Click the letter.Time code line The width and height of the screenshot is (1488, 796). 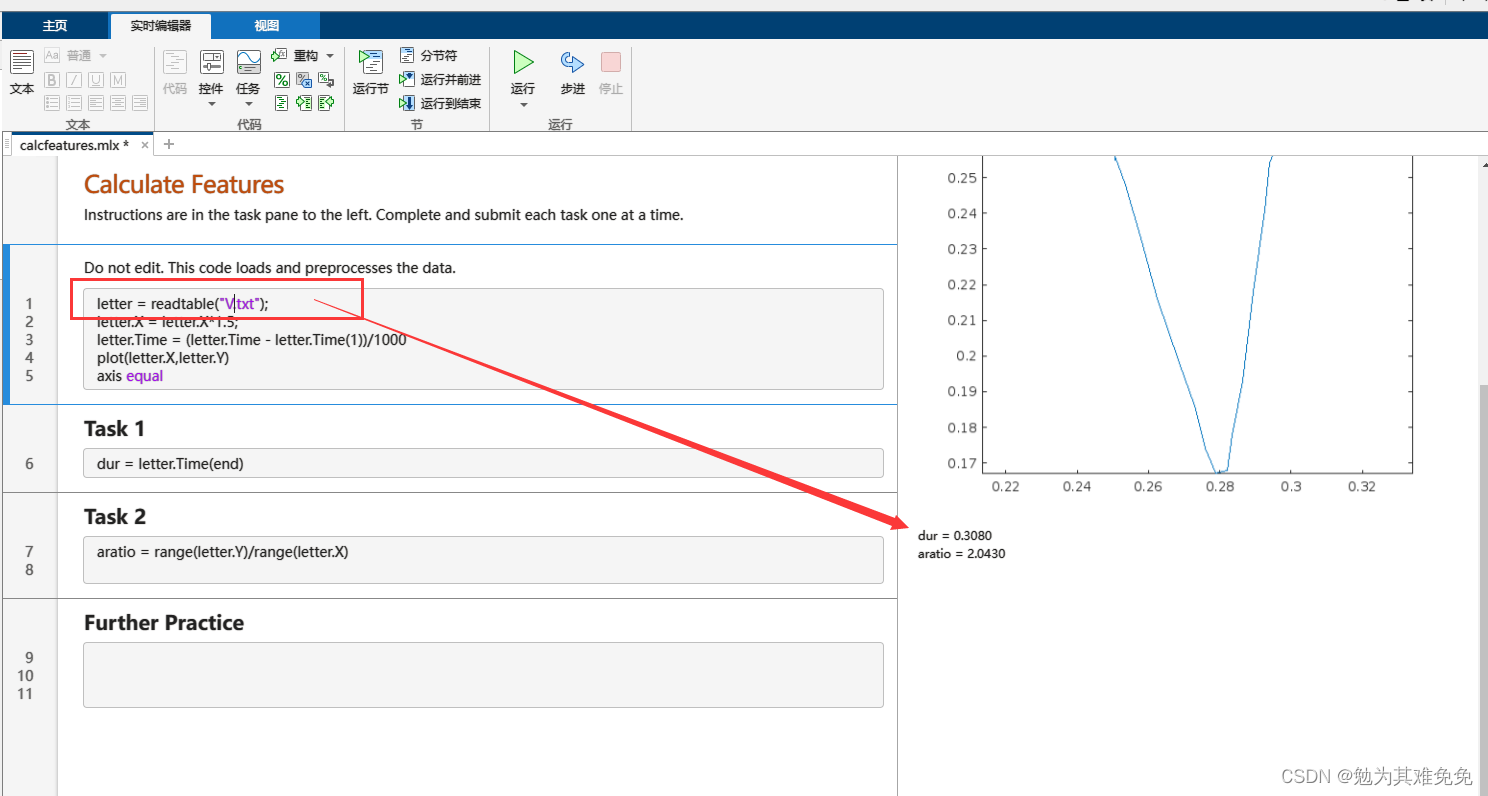252,339
